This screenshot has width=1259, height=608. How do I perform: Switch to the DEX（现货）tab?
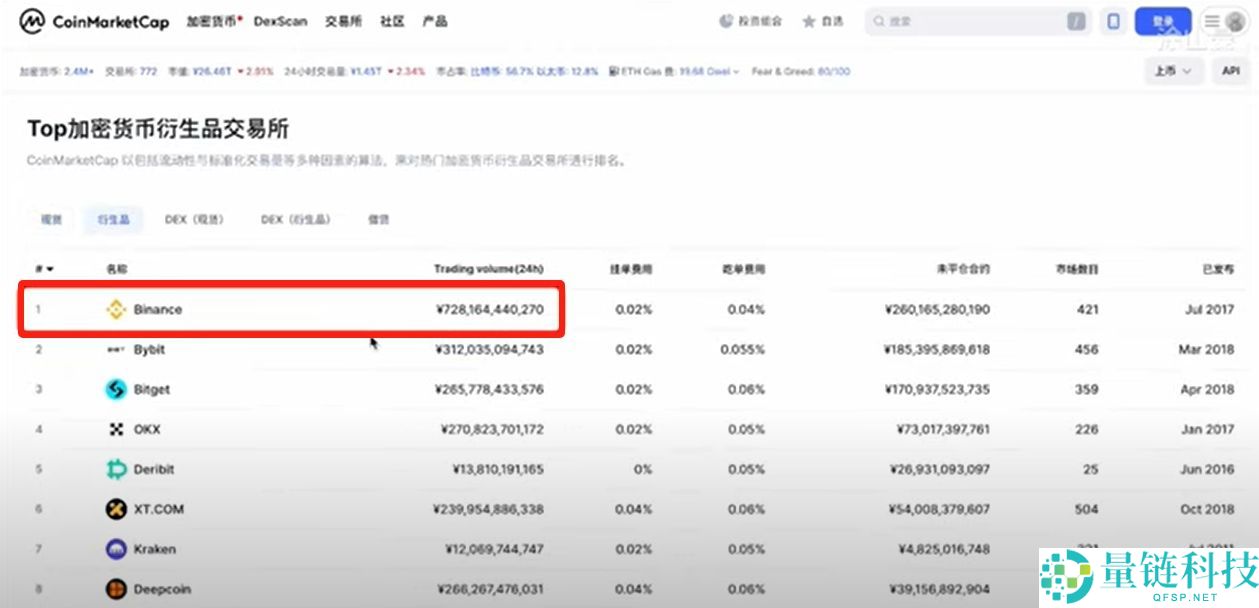(194, 219)
